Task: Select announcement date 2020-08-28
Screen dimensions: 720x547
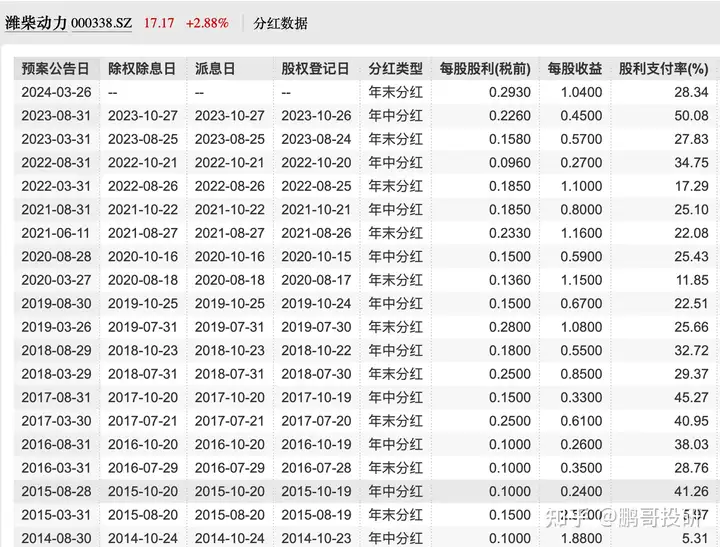Action: coord(56,257)
